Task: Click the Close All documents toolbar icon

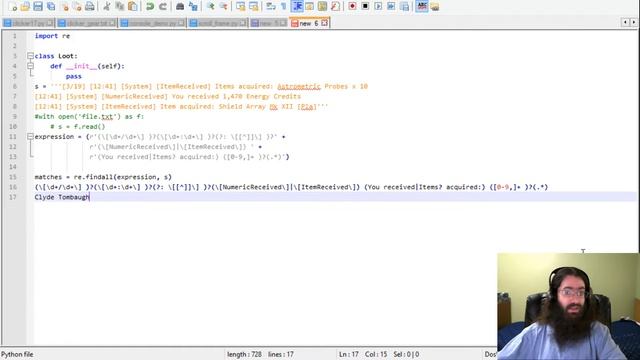Action: pos(77,7)
